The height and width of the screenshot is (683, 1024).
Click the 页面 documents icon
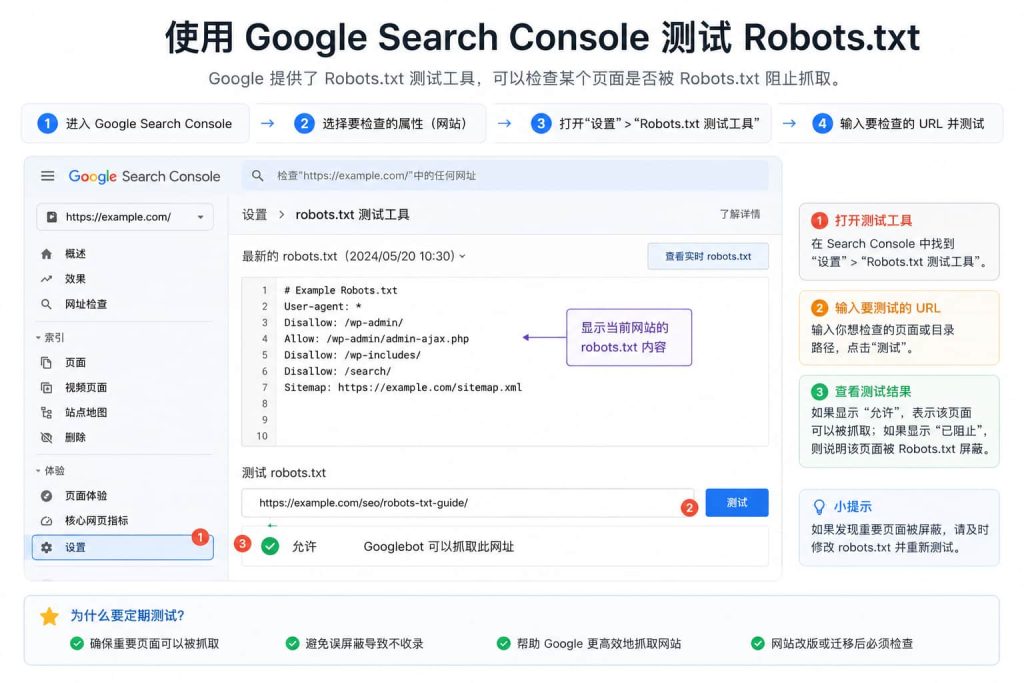(x=46, y=362)
